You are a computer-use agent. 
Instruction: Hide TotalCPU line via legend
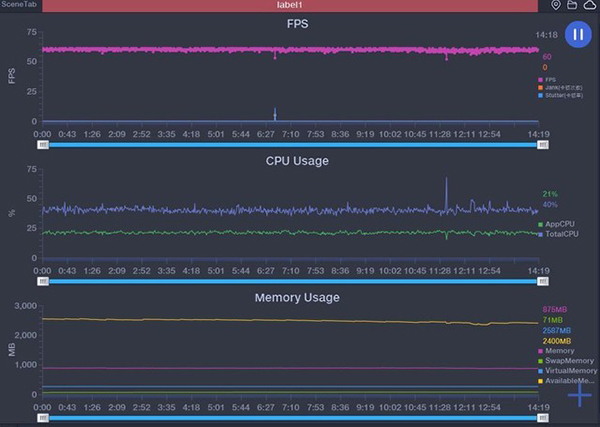coord(561,233)
